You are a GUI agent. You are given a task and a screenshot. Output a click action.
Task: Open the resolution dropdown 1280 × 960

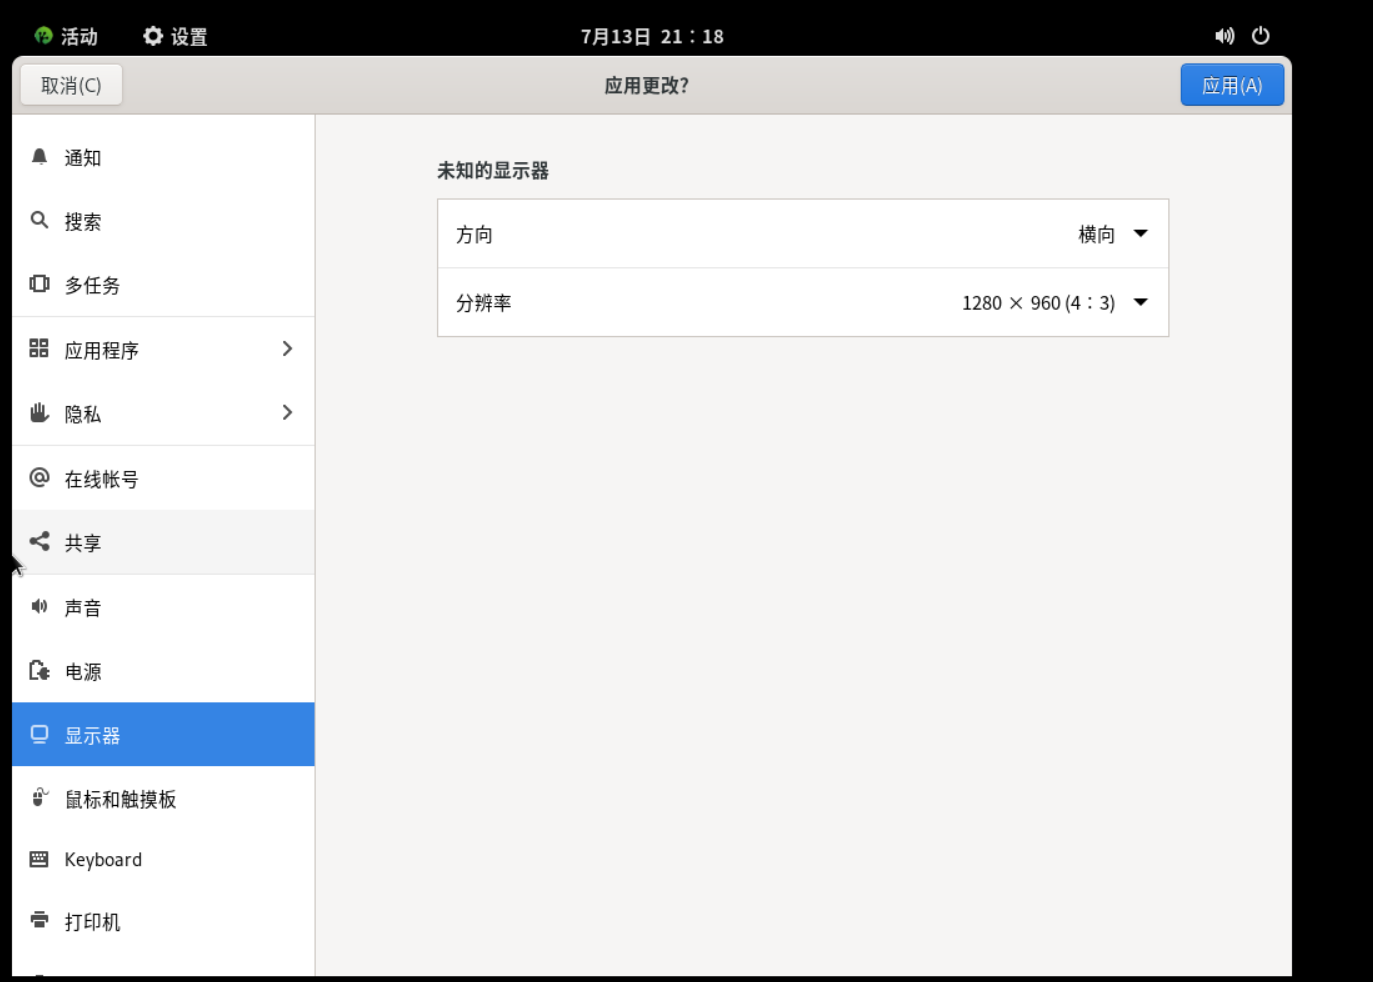point(1054,303)
